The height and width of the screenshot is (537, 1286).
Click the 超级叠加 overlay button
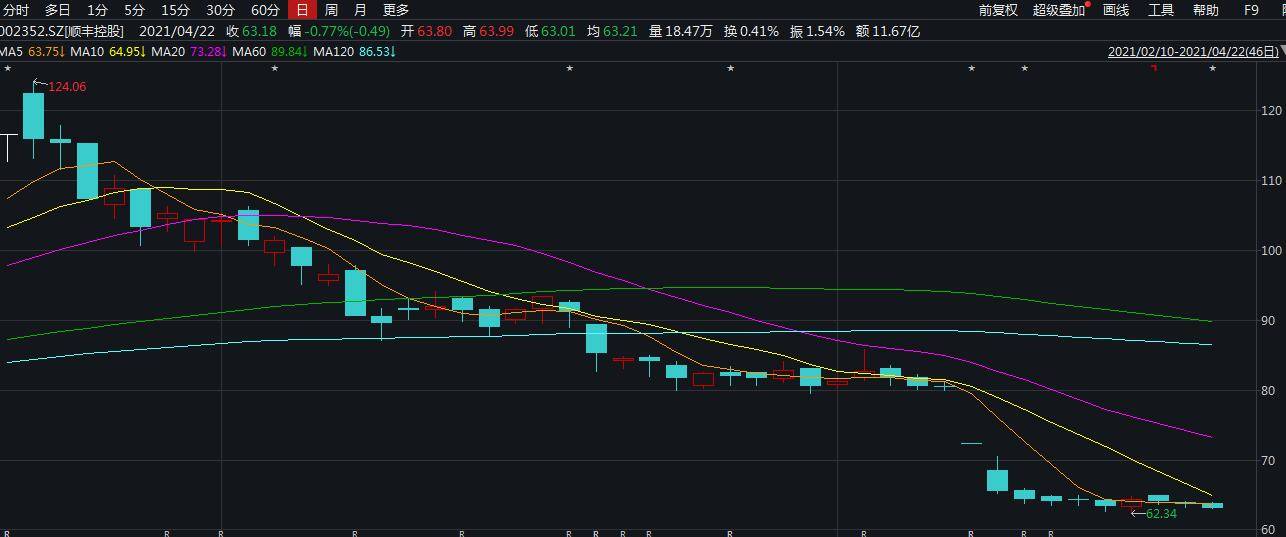tap(1060, 10)
